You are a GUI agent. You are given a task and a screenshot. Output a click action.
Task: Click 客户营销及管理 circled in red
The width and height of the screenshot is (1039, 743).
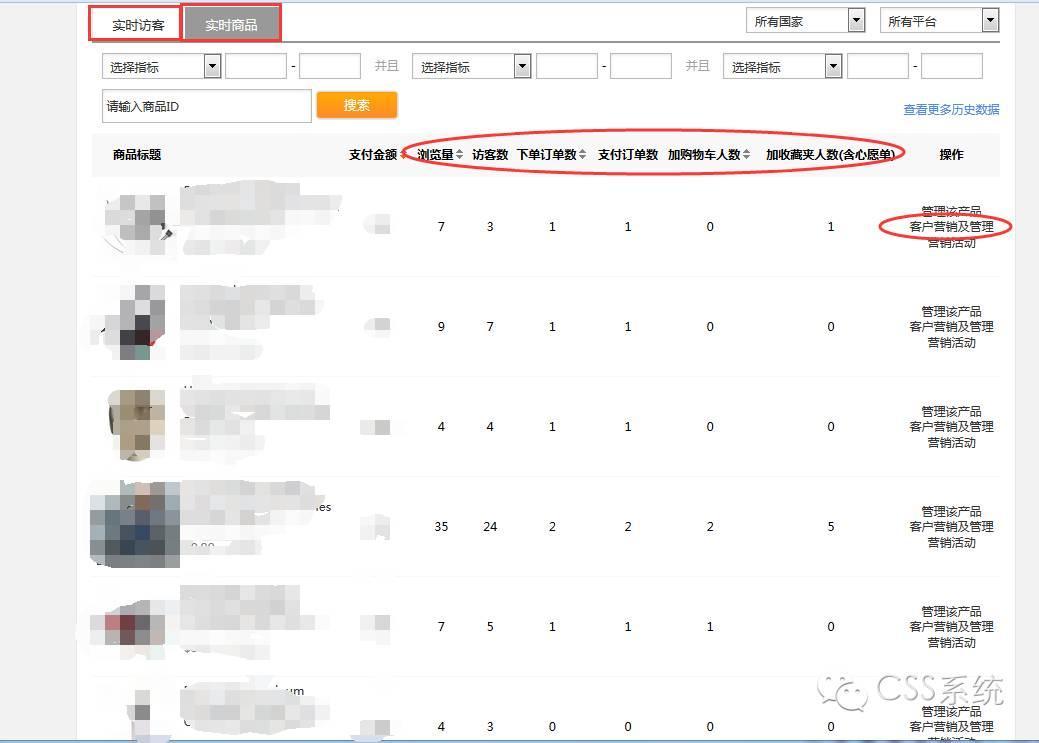[951, 227]
